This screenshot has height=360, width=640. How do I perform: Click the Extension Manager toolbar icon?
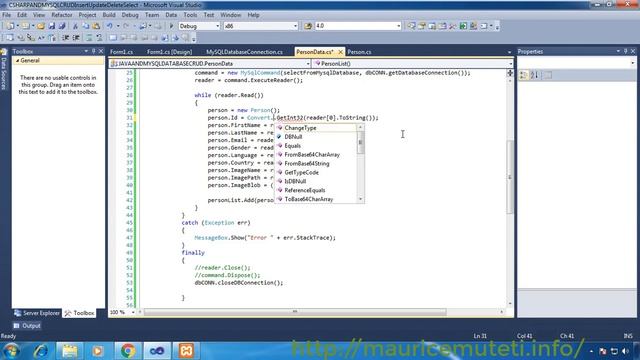click(x=473, y=26)
